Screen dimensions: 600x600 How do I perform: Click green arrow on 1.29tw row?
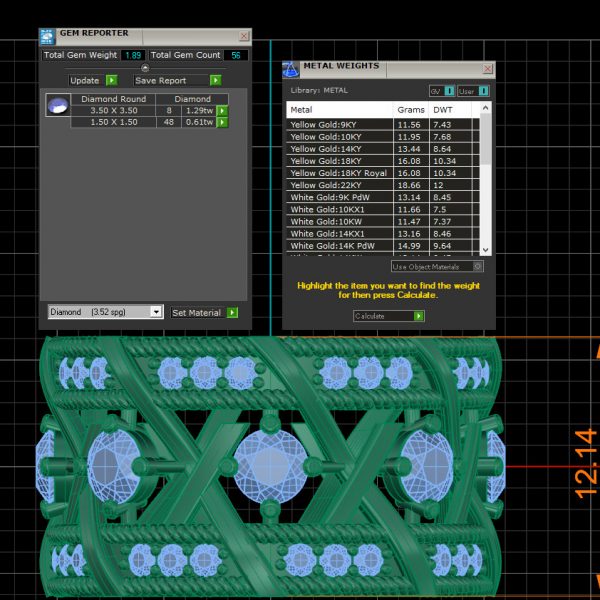point(222,110)
